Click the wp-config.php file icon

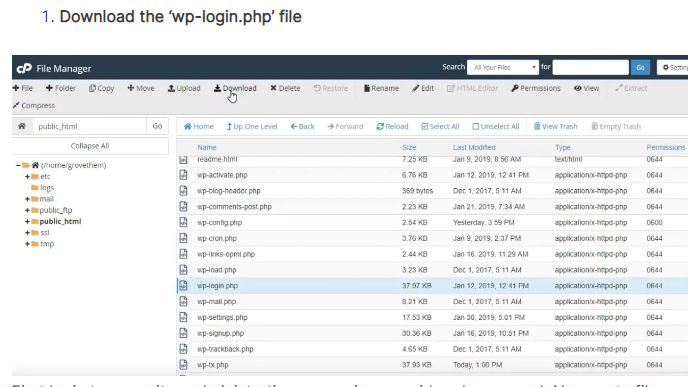[x=183, y=222]
